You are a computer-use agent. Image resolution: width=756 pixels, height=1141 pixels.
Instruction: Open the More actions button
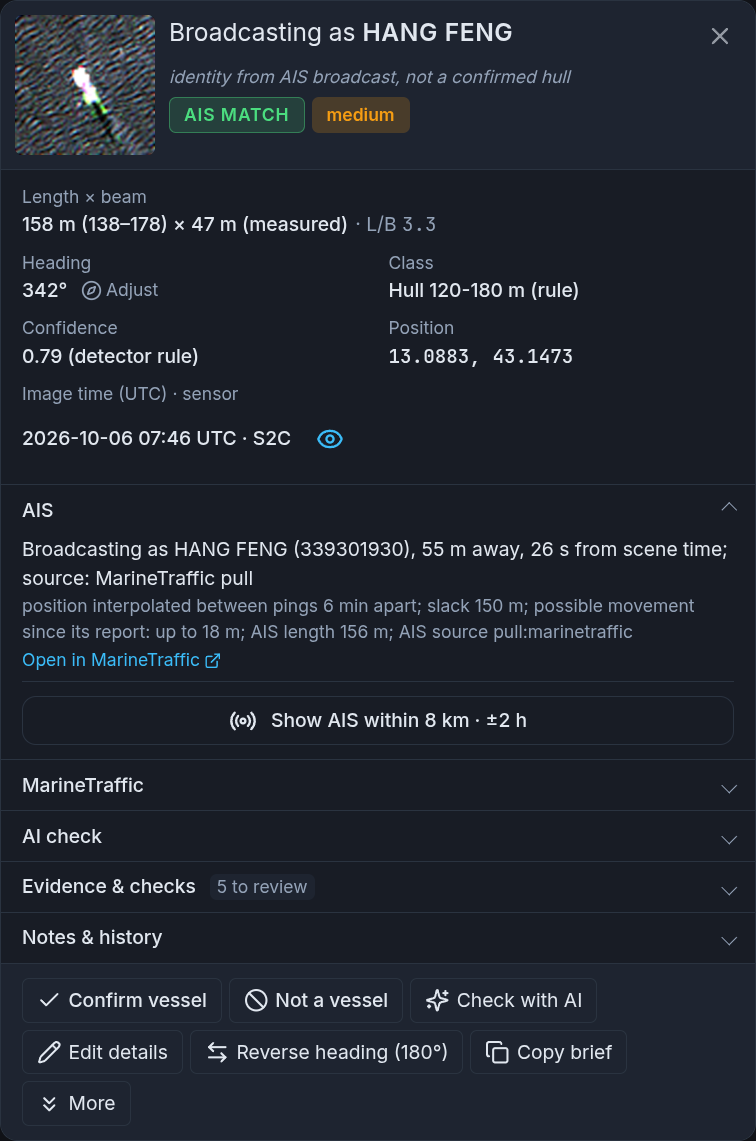[x=76, y=1103]
